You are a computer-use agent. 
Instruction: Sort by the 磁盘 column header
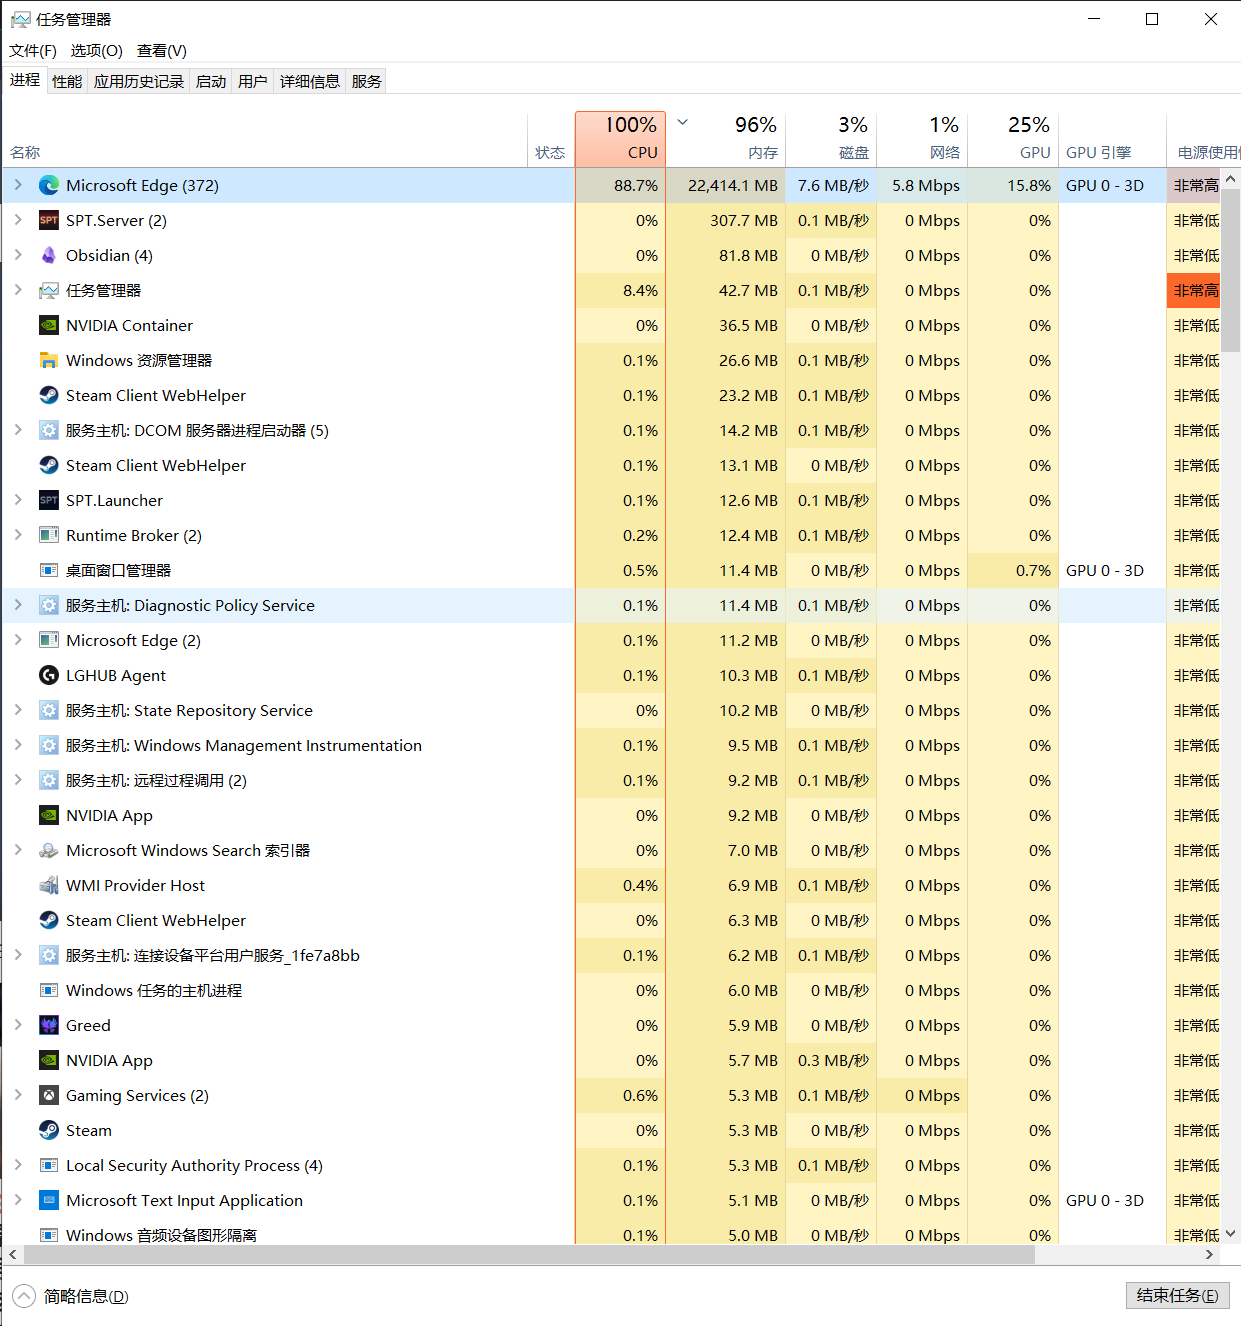[831, 139]
